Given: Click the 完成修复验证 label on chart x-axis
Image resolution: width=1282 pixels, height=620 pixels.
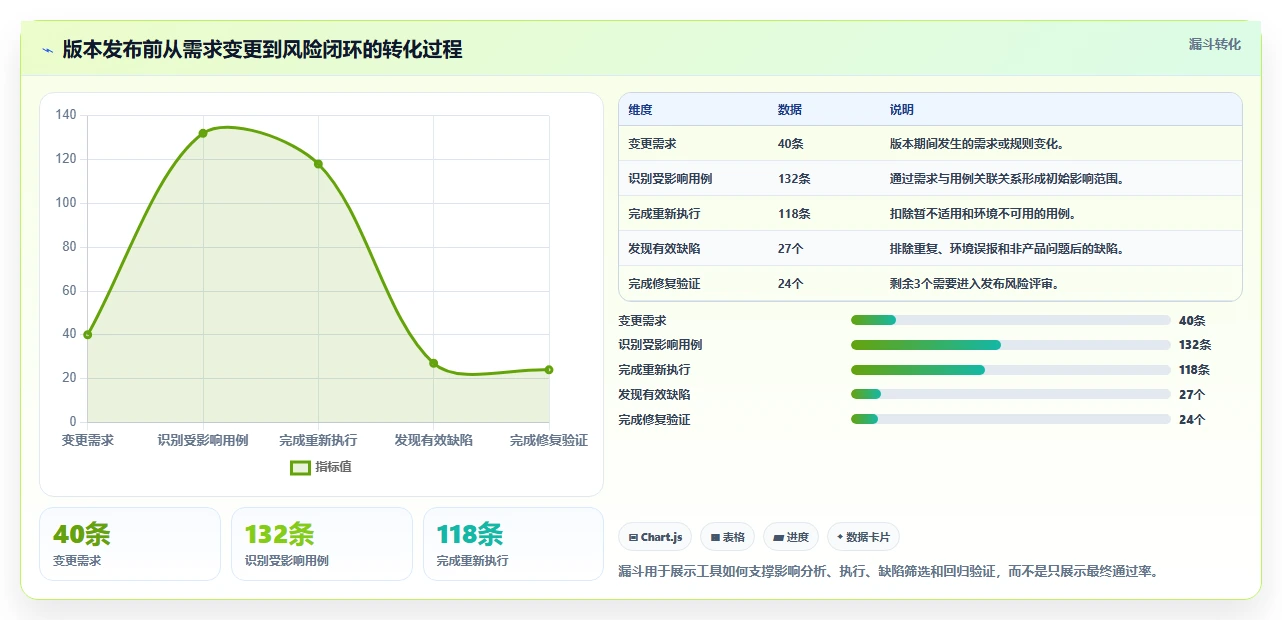Looking at the screenshot, I should (549, 440).
